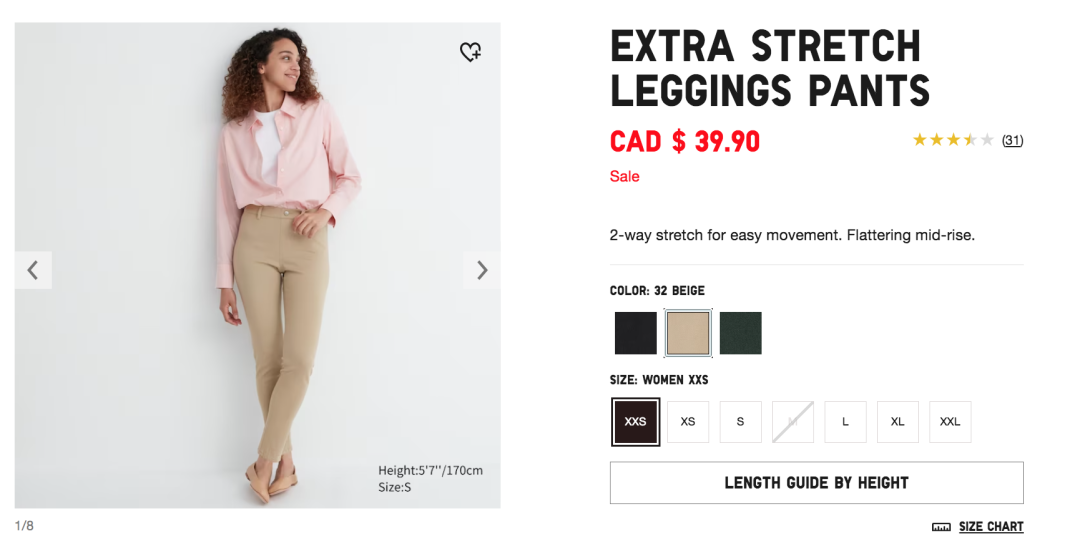The width and height of the screenshot is (1080, 549).
Task: Show next product image
Action: [482, 270]
